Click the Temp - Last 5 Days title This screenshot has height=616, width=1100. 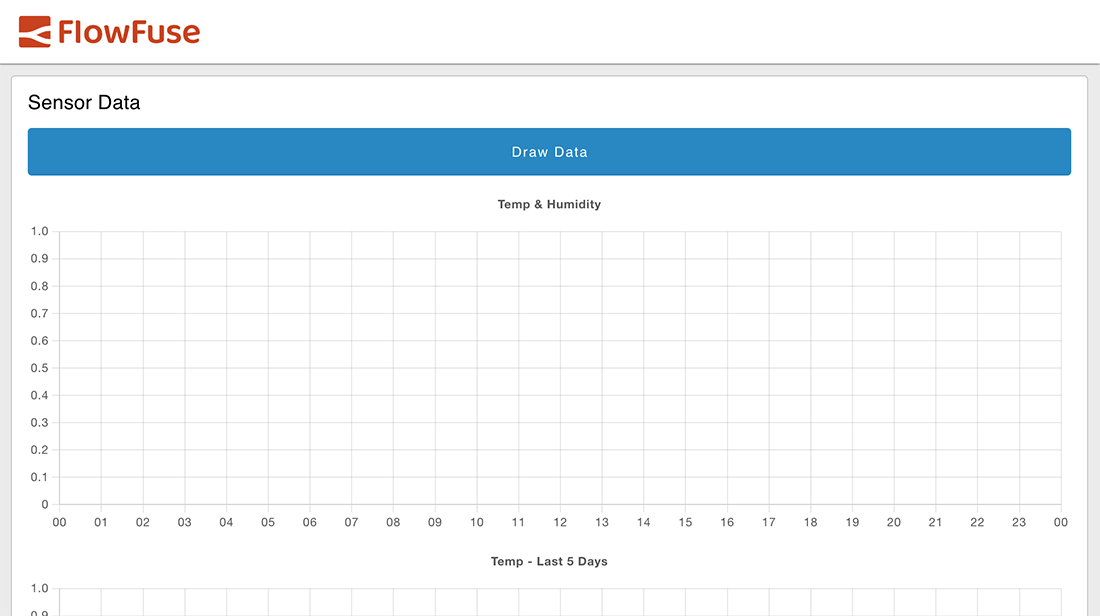pos(549,561)
